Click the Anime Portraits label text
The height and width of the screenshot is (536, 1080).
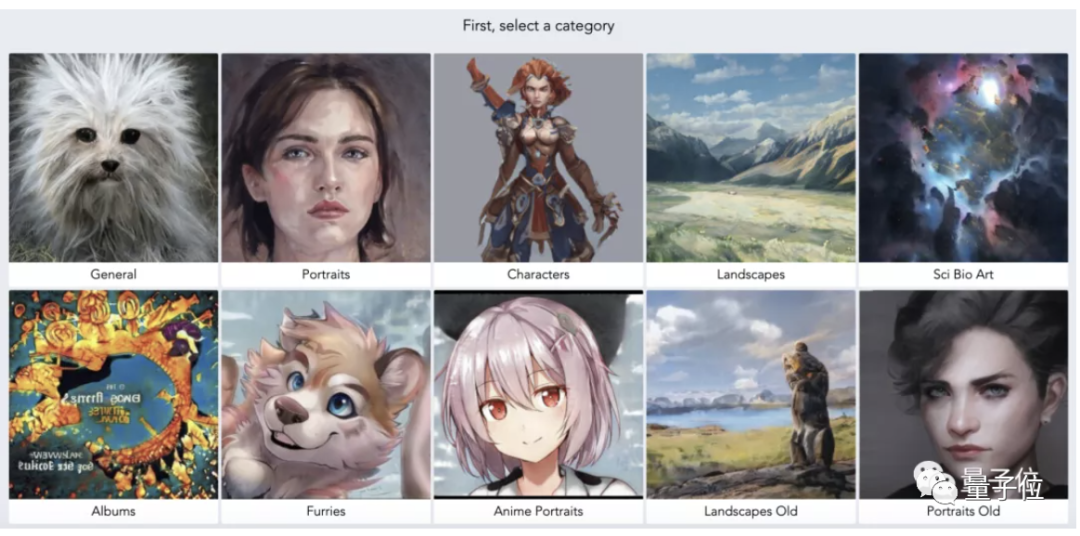pos(539,511)
